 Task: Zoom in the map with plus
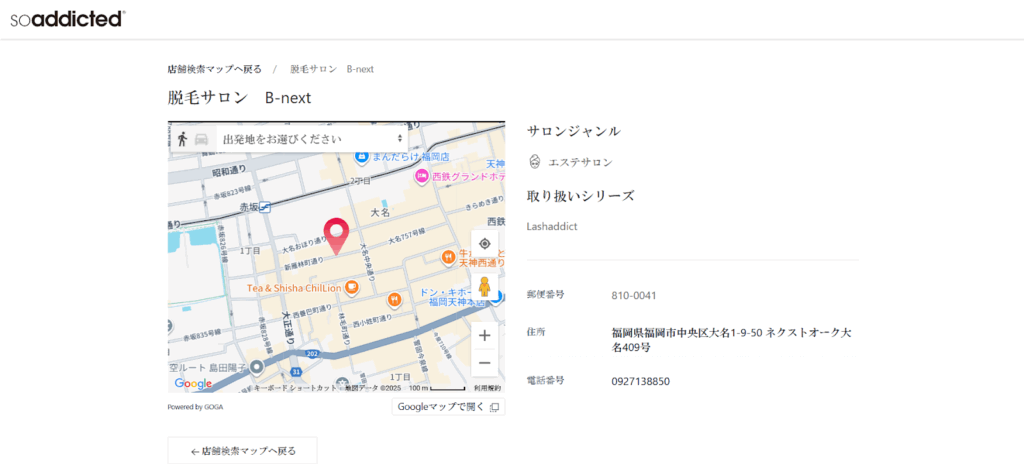(x=485, y=335)
